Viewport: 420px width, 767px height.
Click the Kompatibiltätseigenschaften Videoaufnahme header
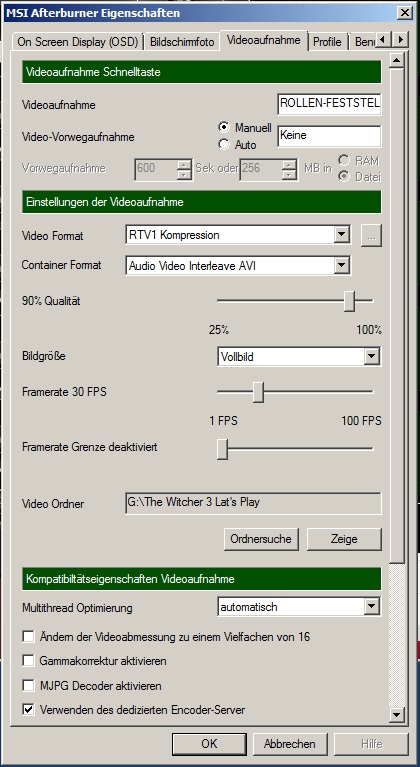[201, 579]
